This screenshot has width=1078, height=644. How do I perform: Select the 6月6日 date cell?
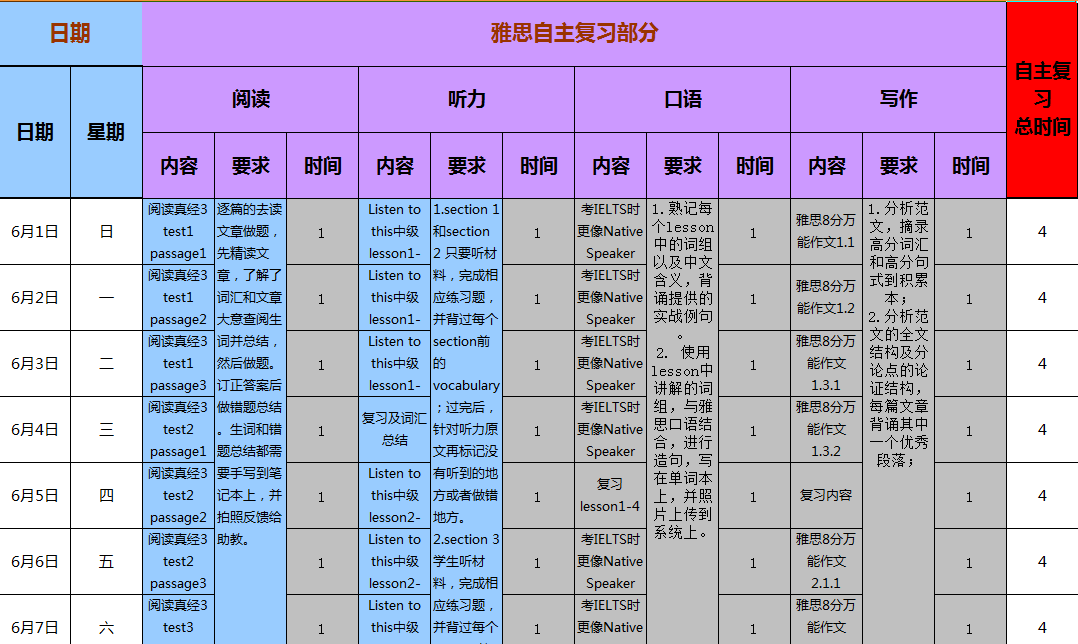click(35, 562)
